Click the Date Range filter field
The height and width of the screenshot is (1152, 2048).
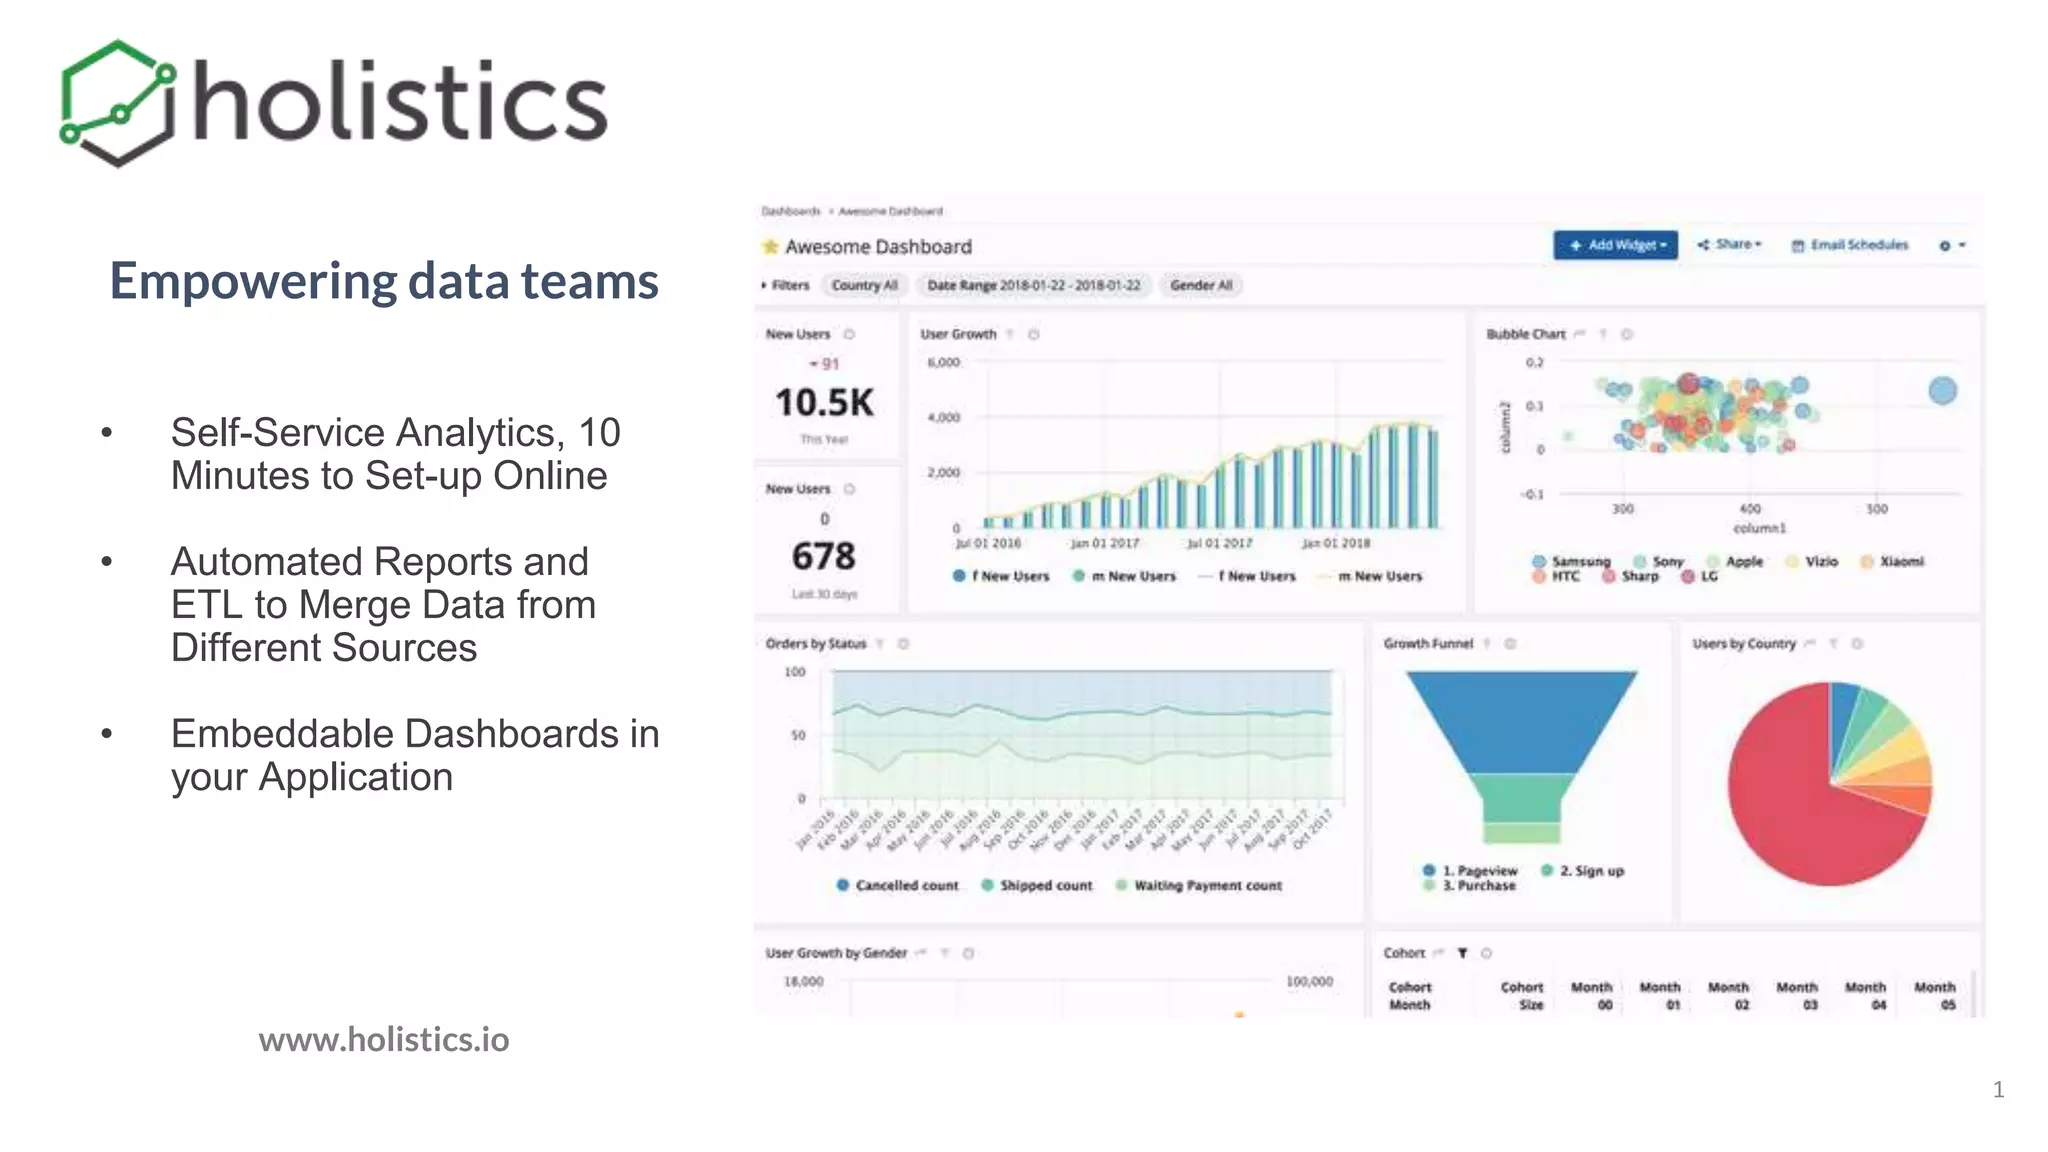[x=1033, y=286]
